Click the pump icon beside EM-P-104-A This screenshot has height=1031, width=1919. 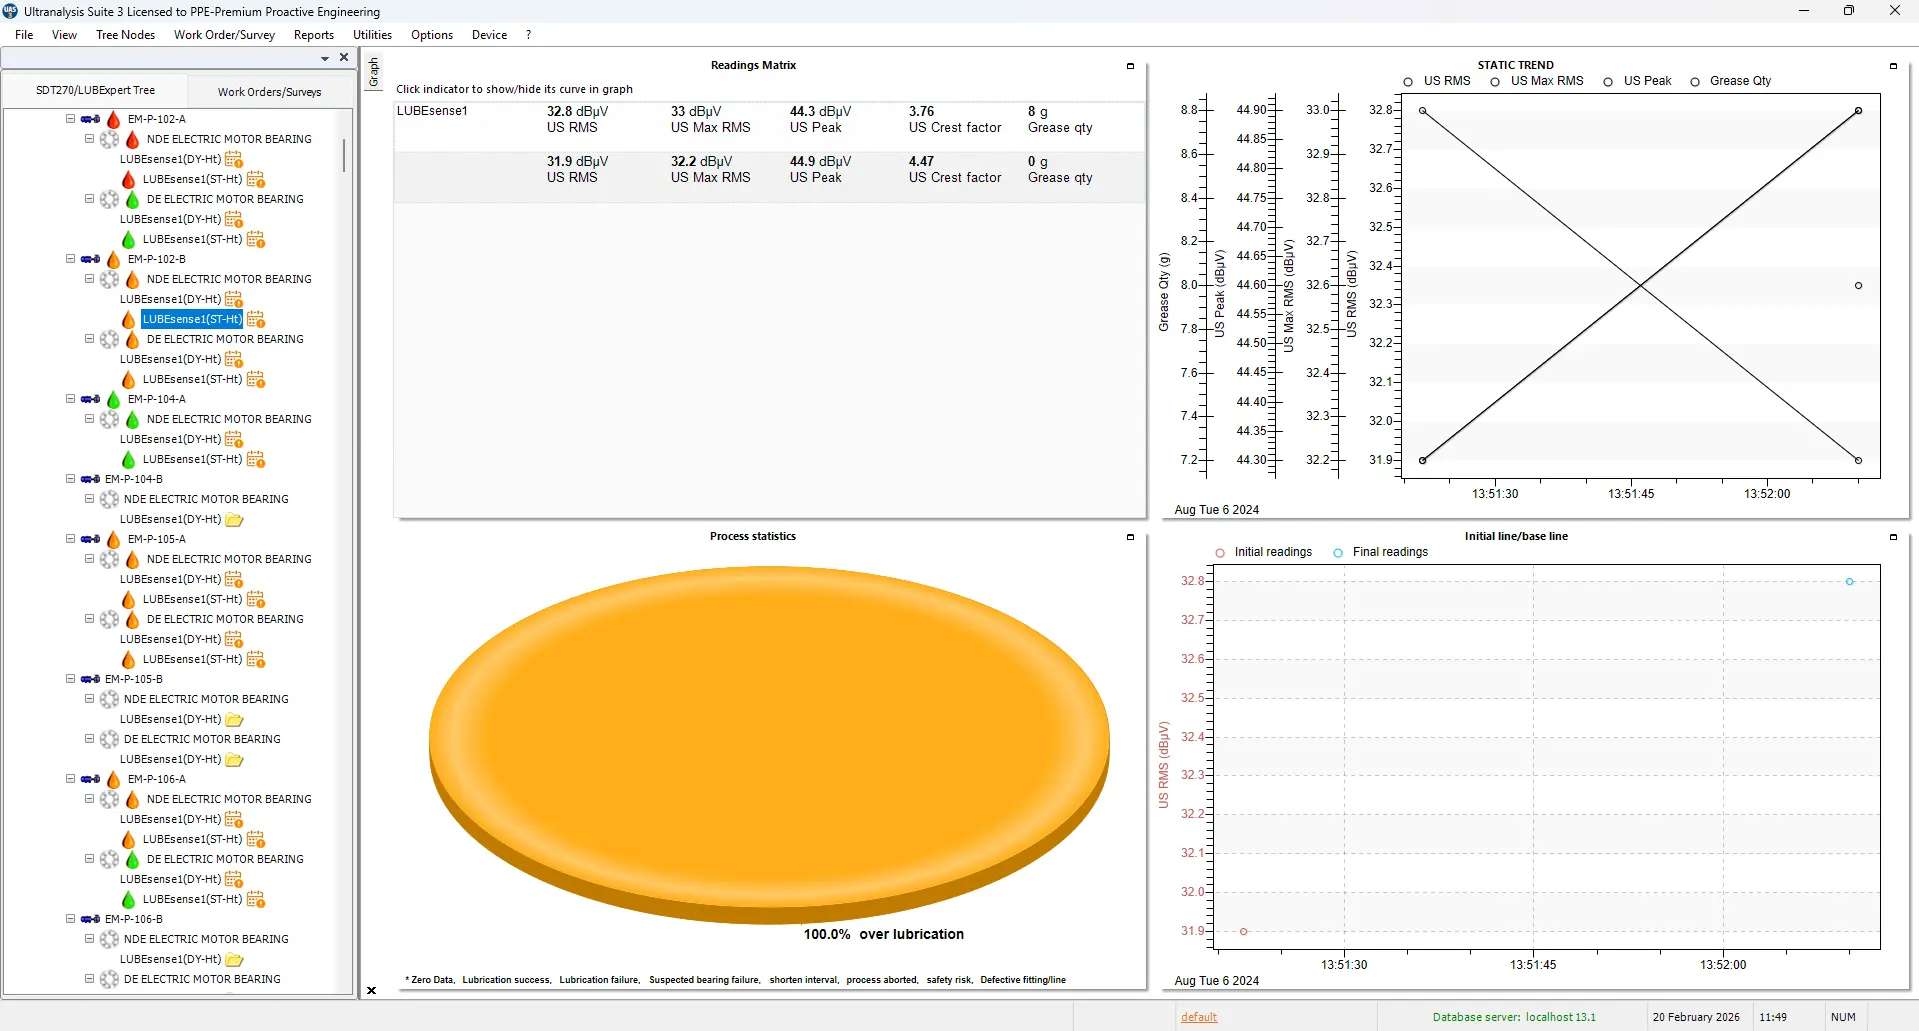(x=90, y=399)
